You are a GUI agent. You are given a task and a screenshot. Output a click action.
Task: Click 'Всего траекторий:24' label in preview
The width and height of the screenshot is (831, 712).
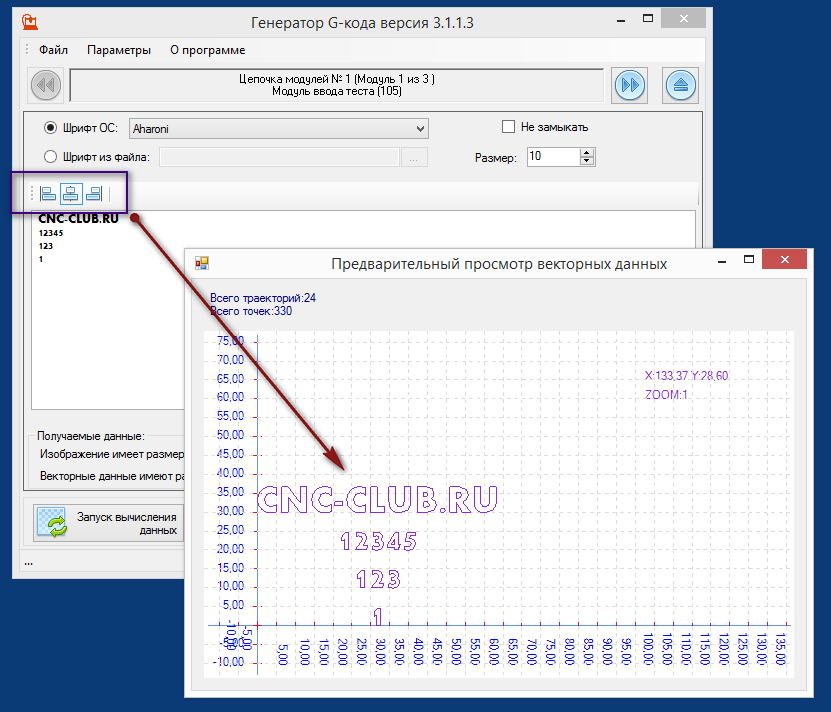[x=263, y=298]
